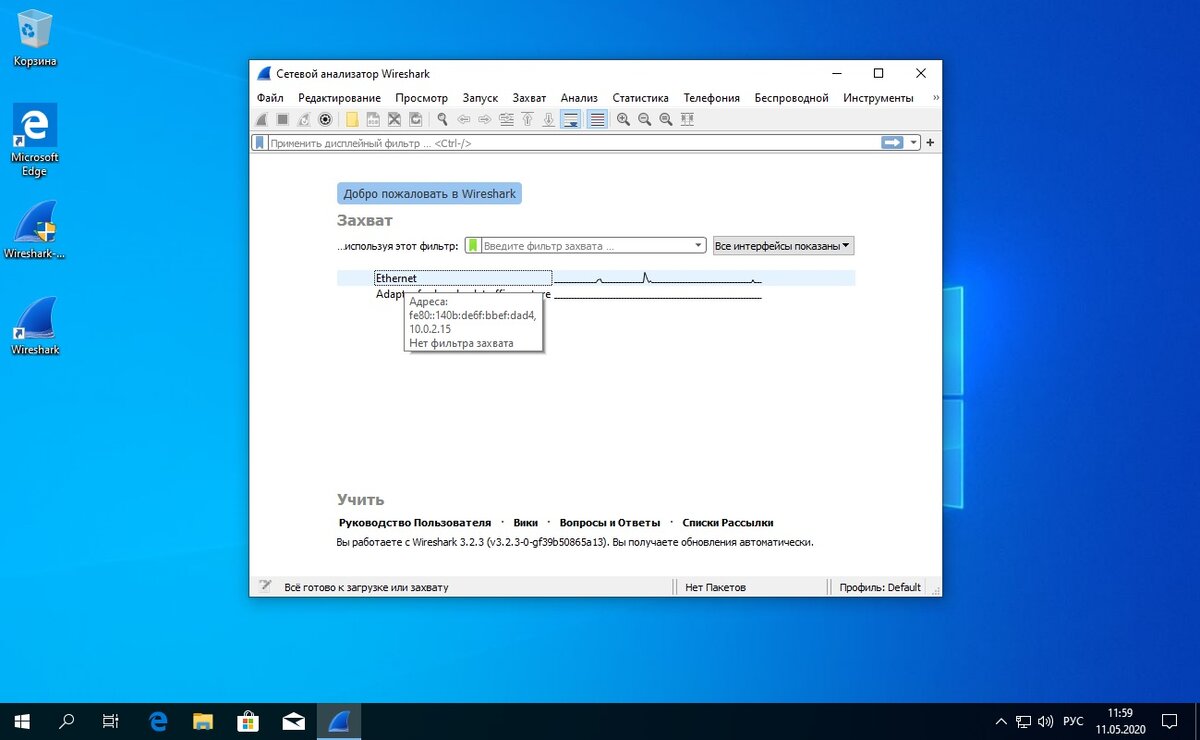Toggle auto-scroll during live capture
This screenshot has height=740, width=1200.
571,119
